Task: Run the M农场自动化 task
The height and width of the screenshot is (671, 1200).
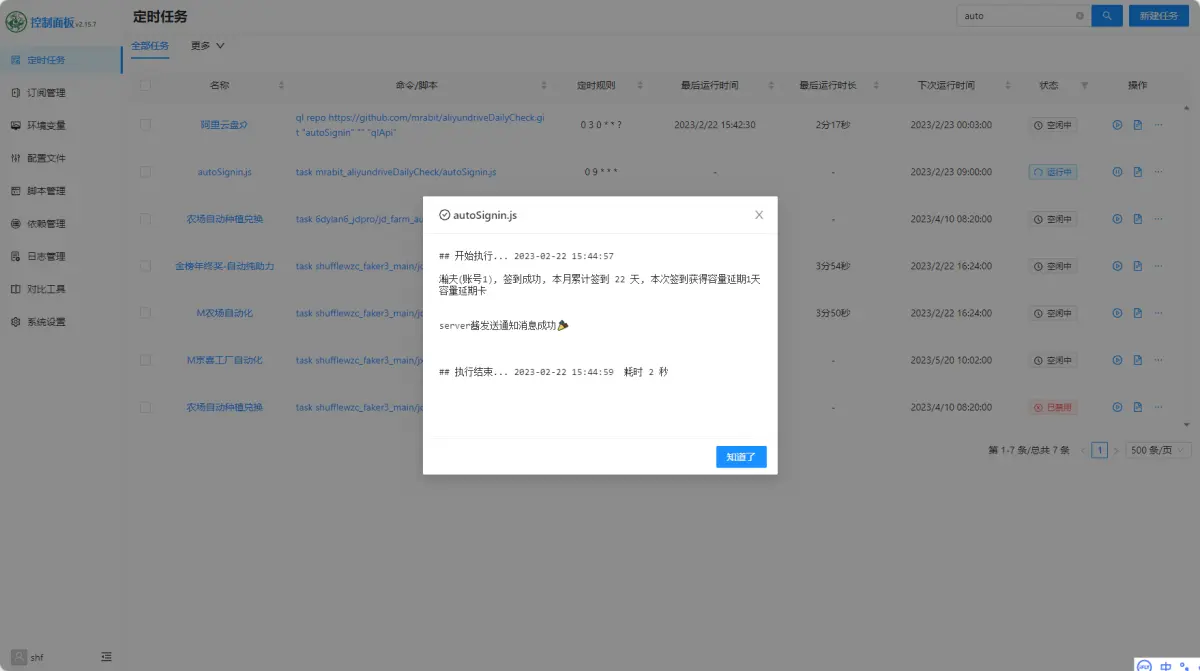Action: pyautogui.click(x=1118, y=313)
